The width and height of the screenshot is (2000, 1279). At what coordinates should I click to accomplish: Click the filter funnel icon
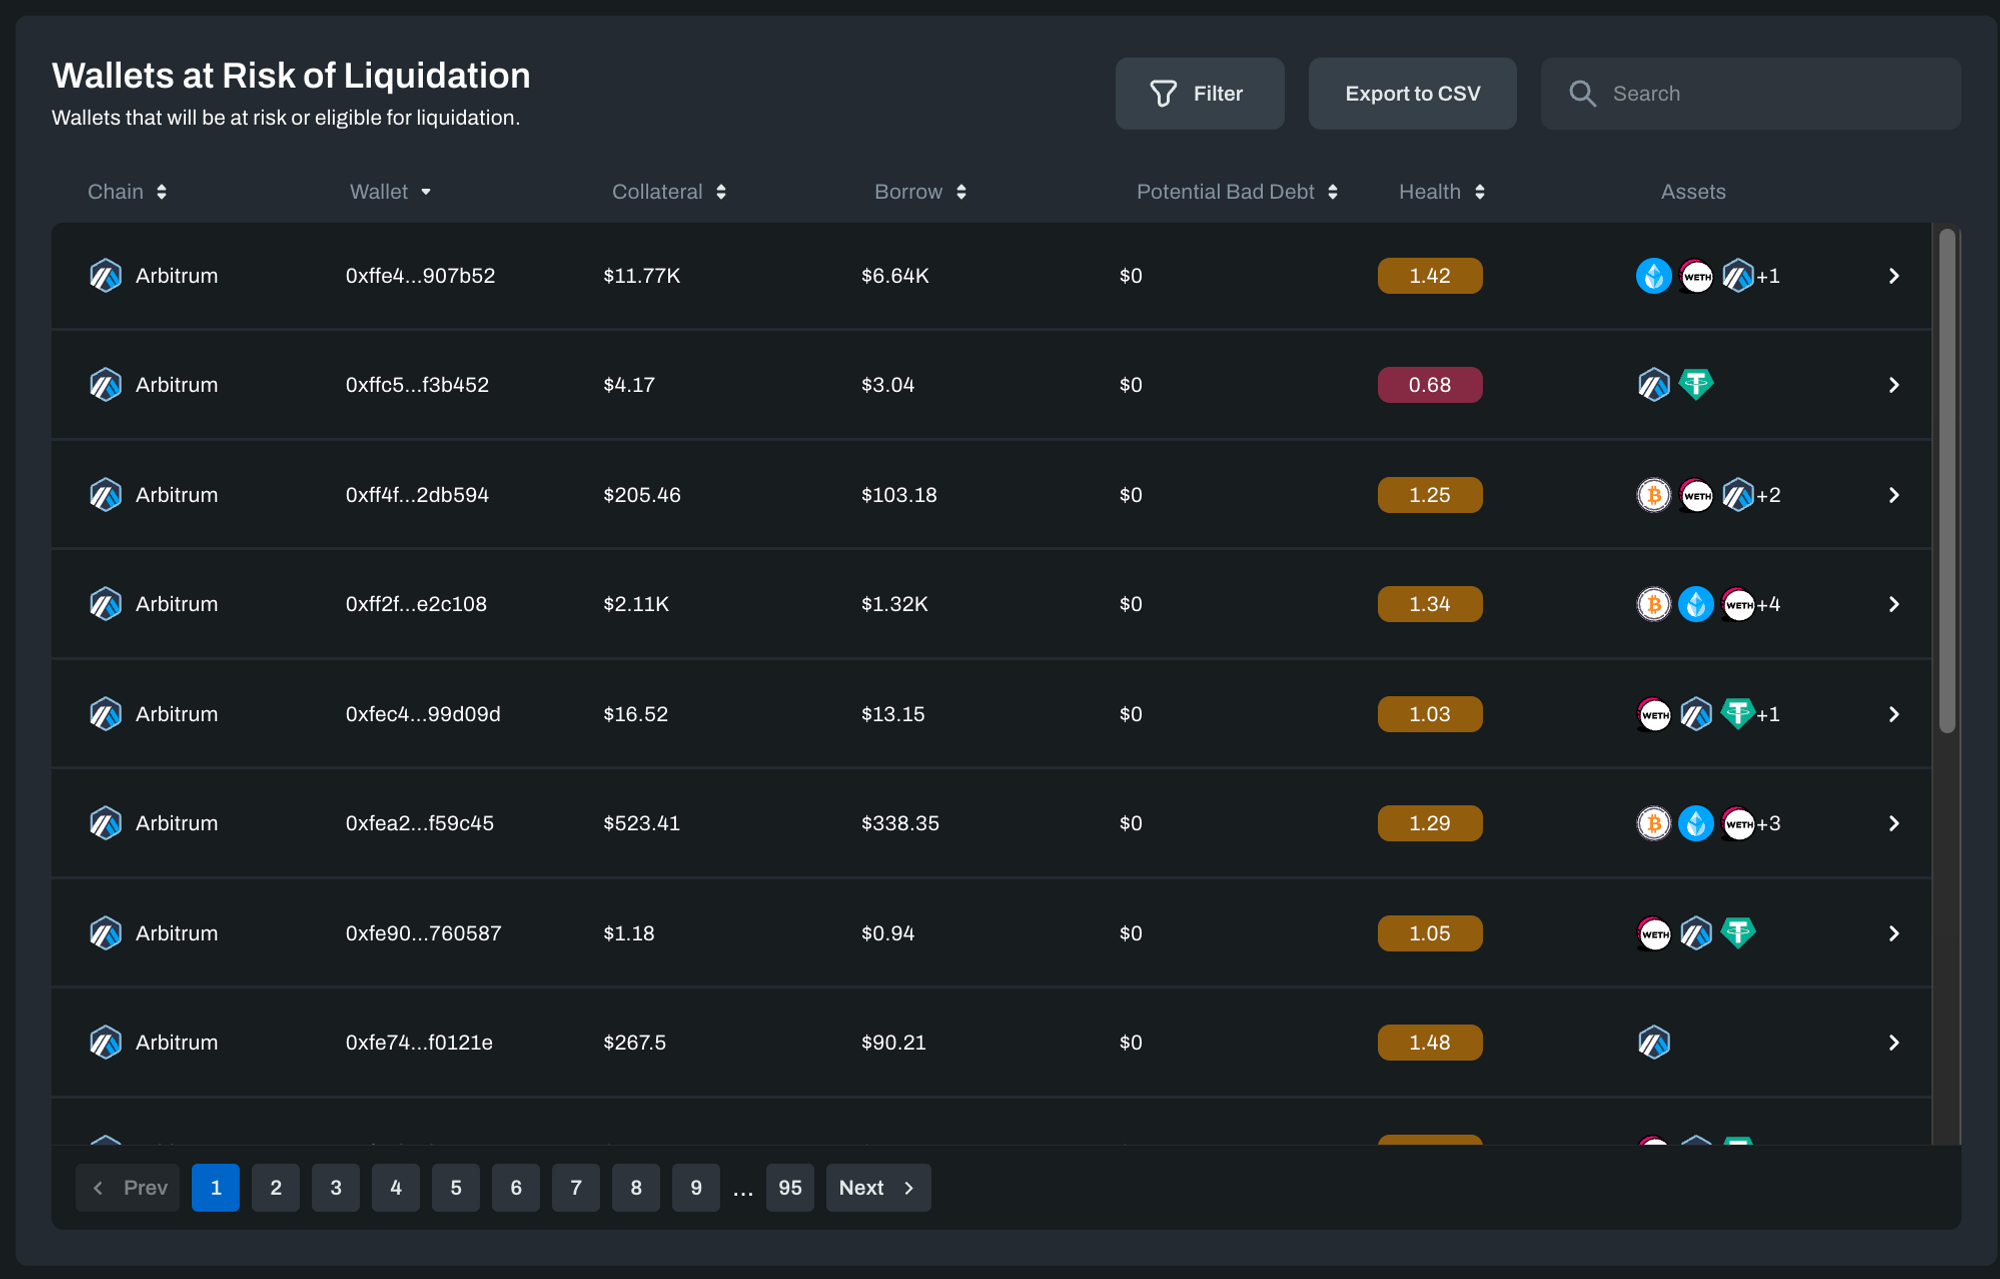point(1163,94)
